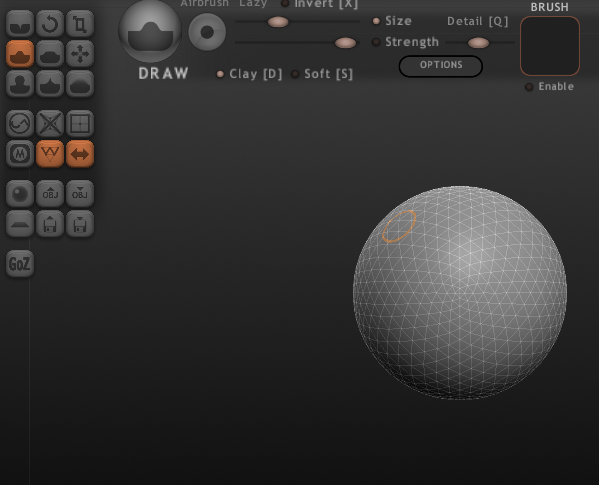
Task: Click the GoZ button
Action: (x=20, y=264)
